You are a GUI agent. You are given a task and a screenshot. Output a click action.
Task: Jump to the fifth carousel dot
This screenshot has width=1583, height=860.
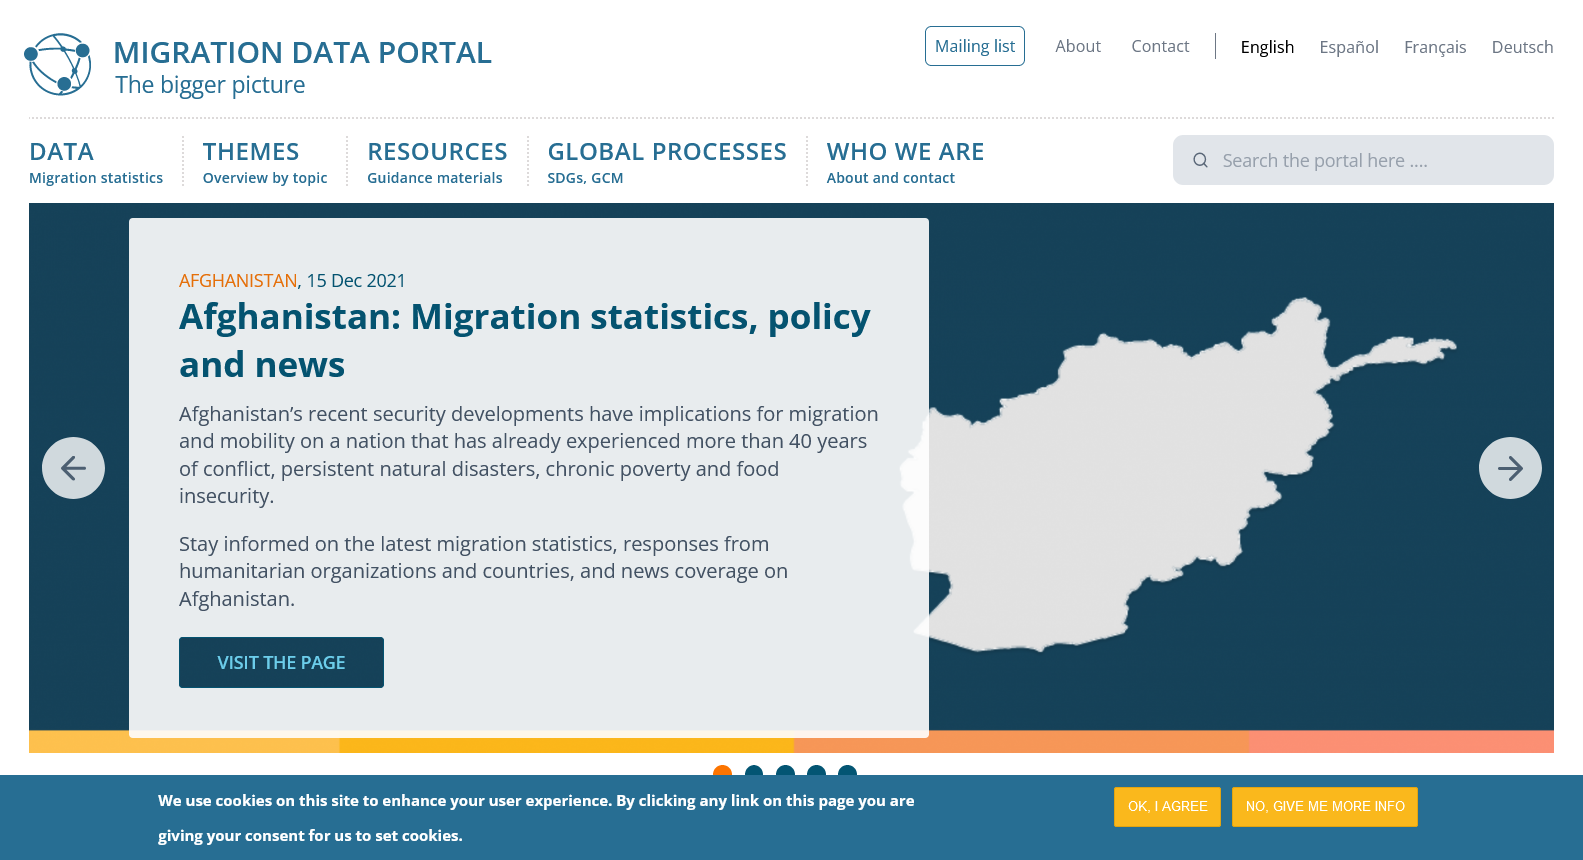click(847, 771)
